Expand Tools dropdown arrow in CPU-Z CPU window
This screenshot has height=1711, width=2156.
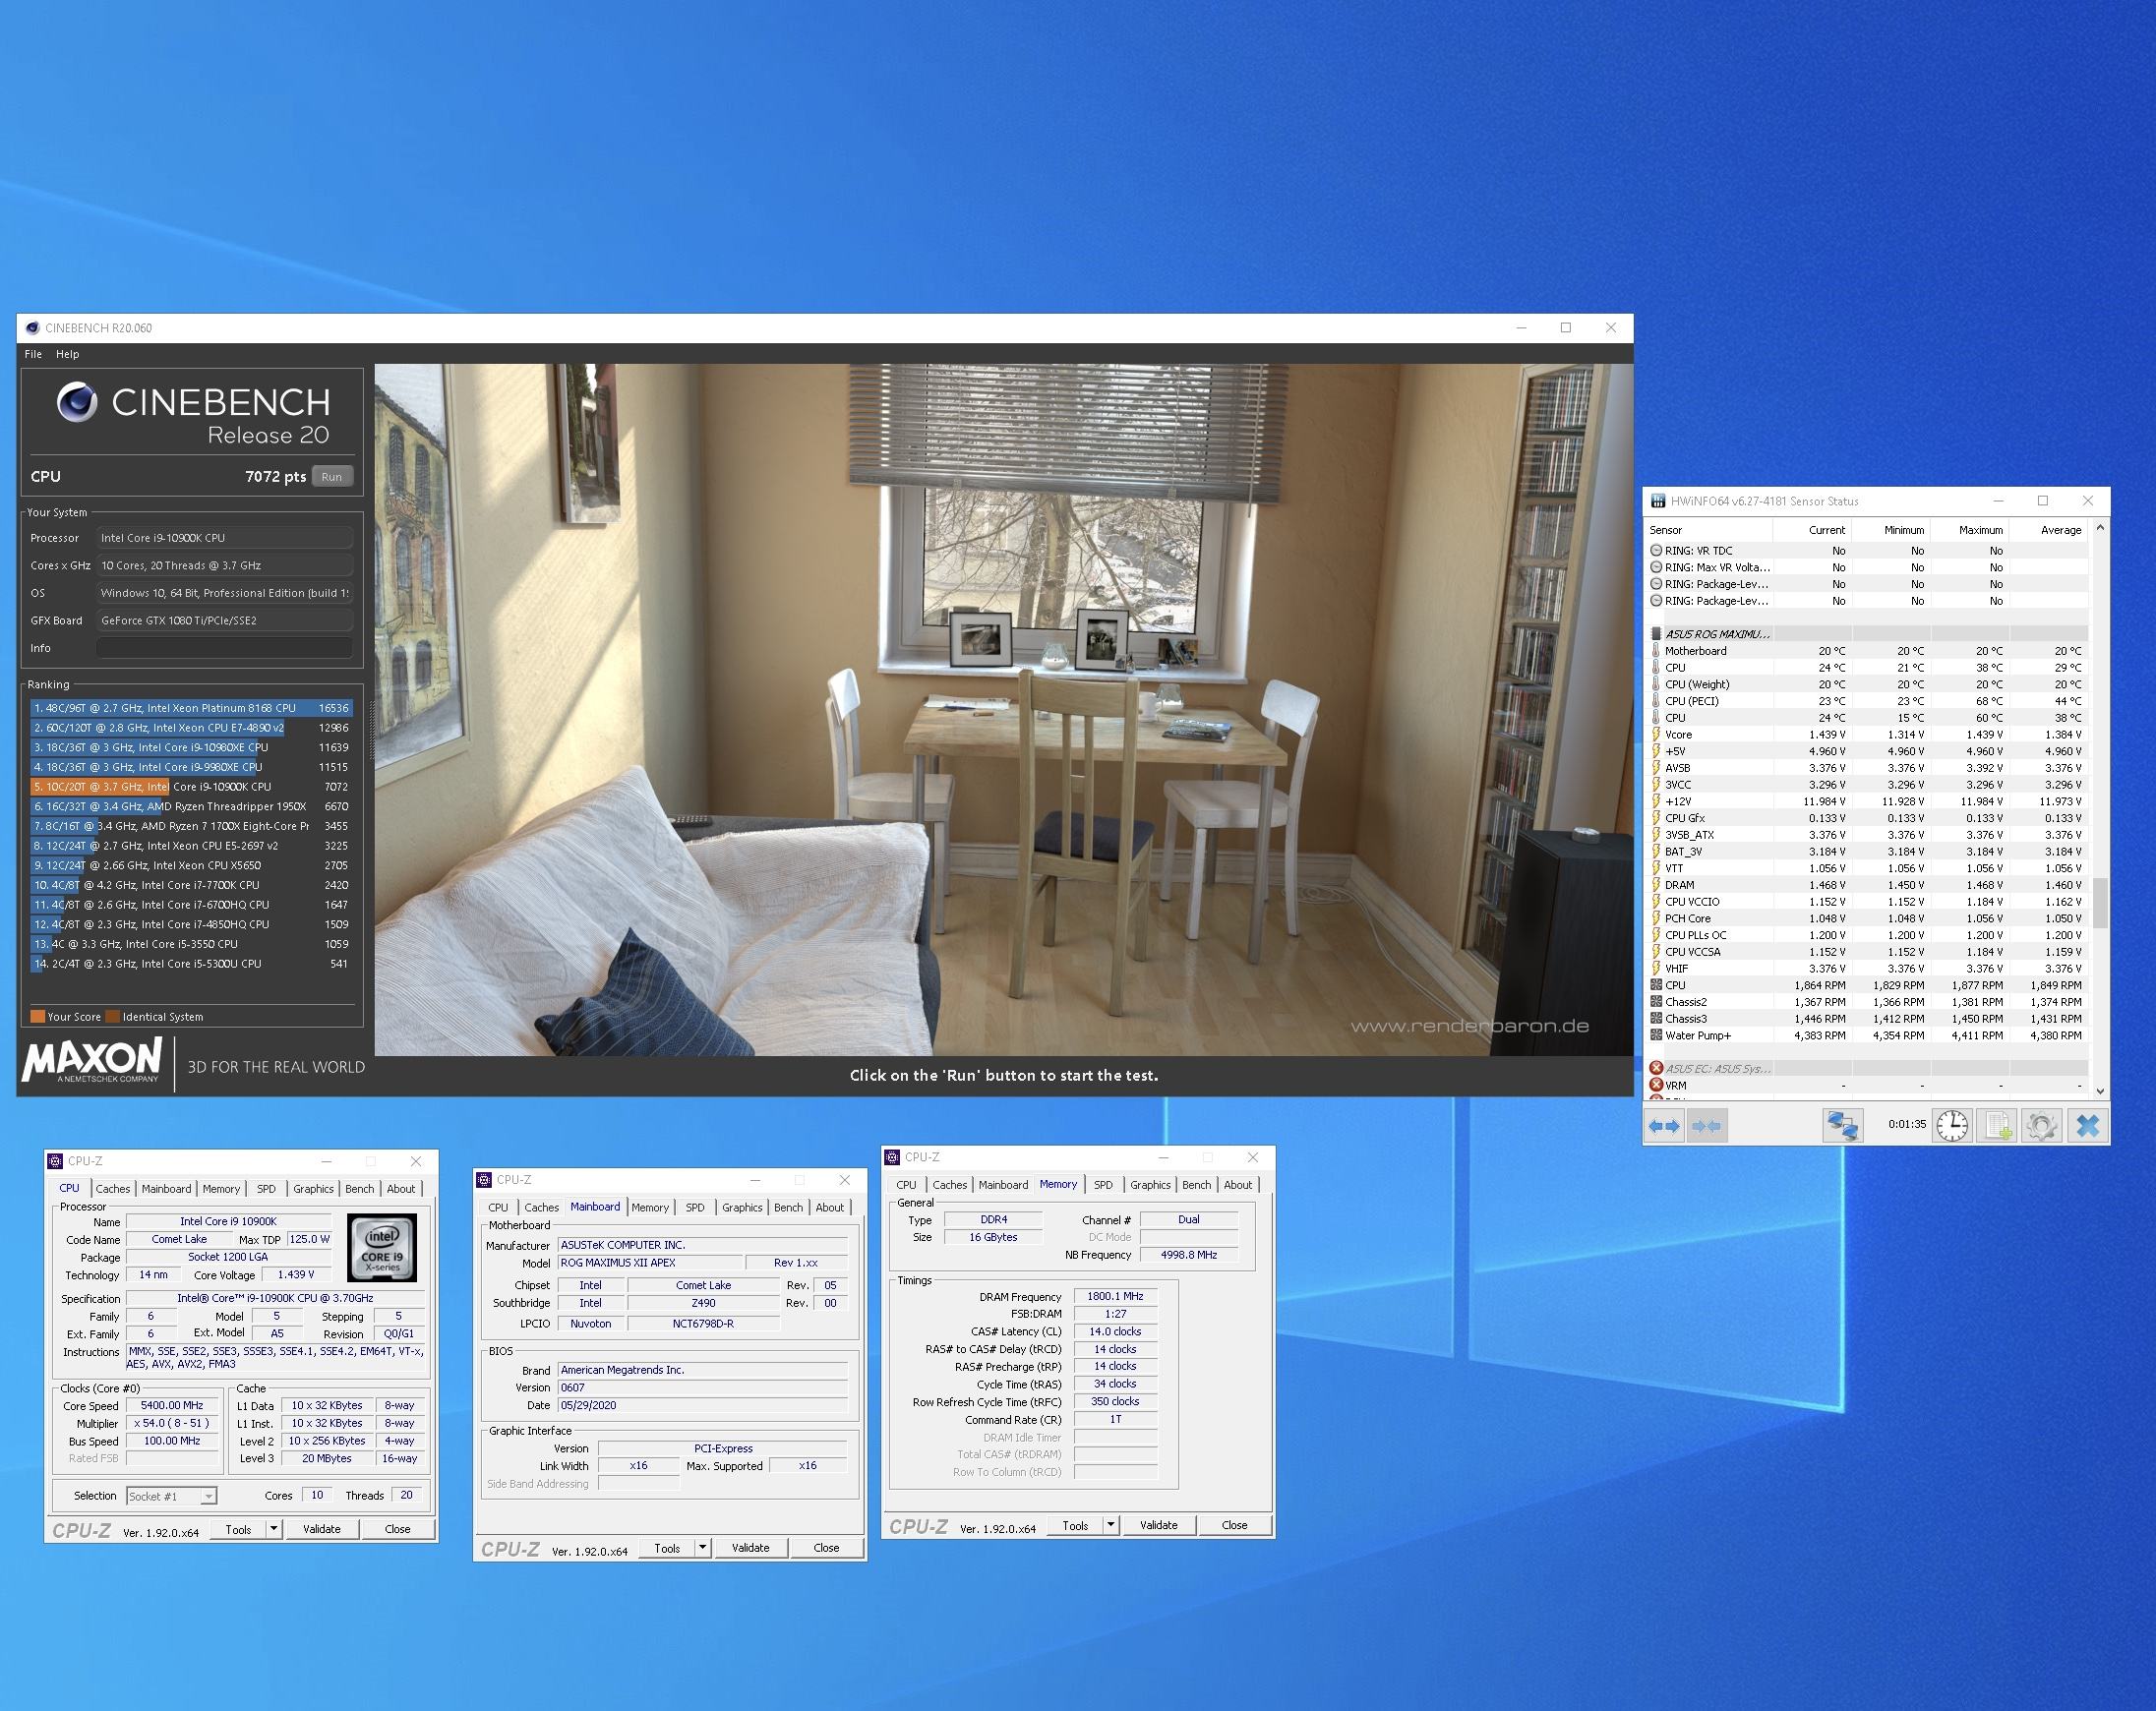point(273,1529)
